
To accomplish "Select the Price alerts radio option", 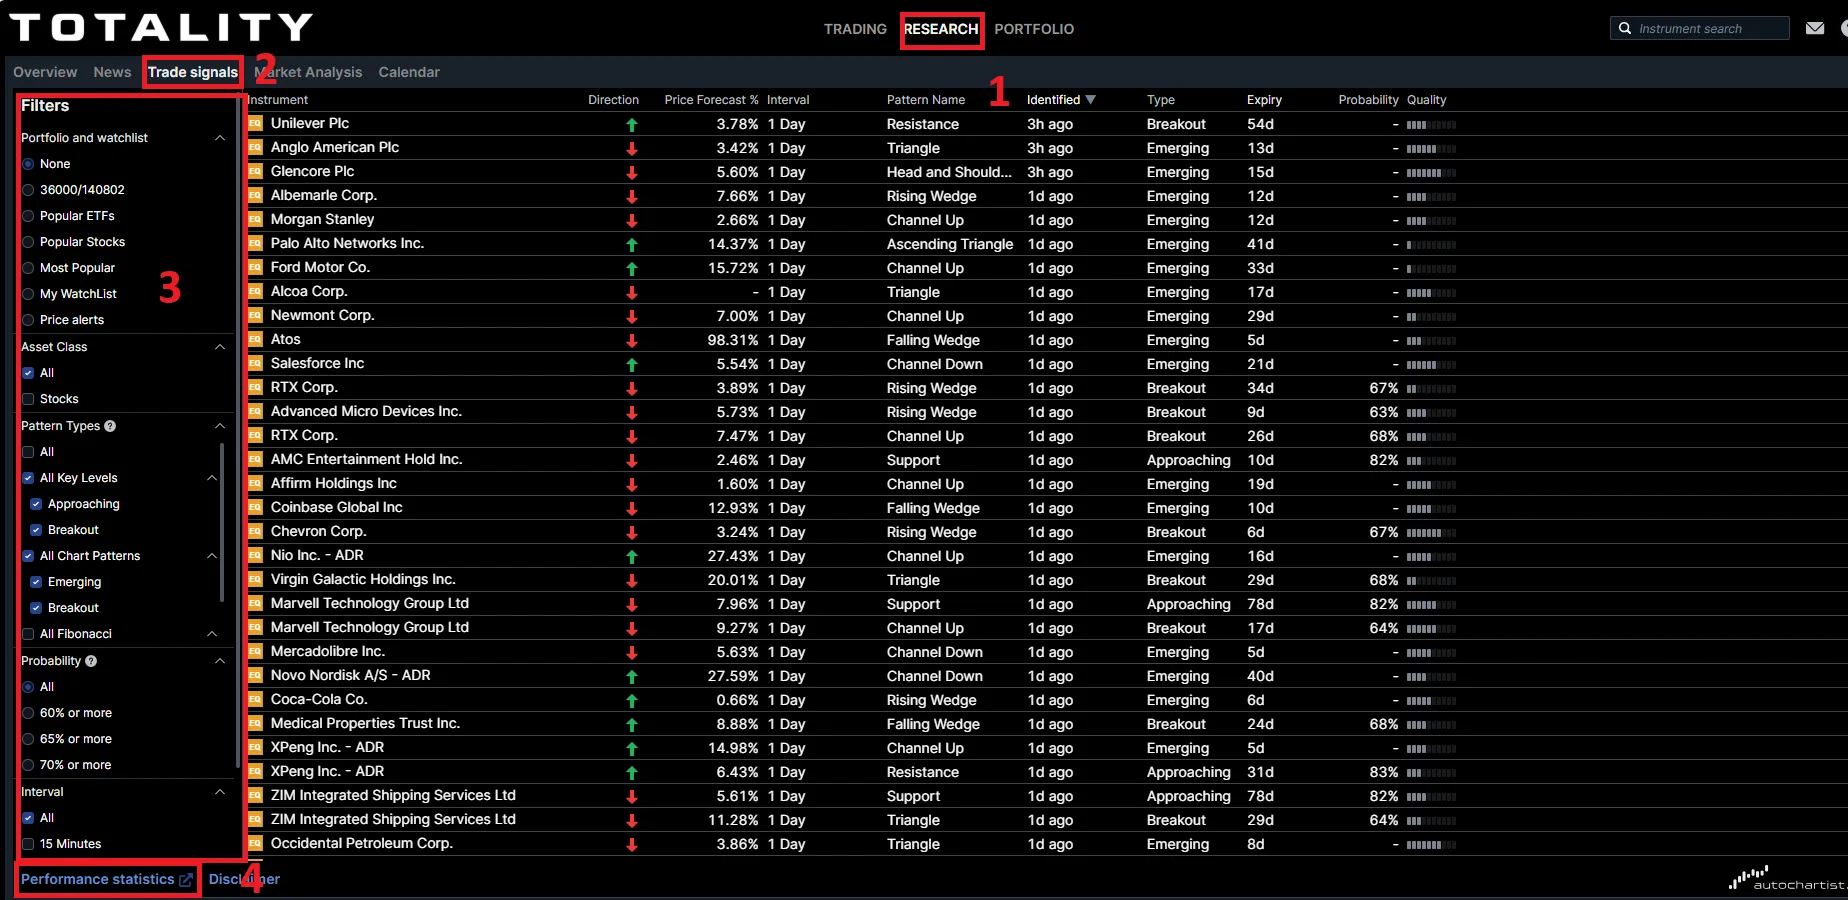I will point(28,320).
